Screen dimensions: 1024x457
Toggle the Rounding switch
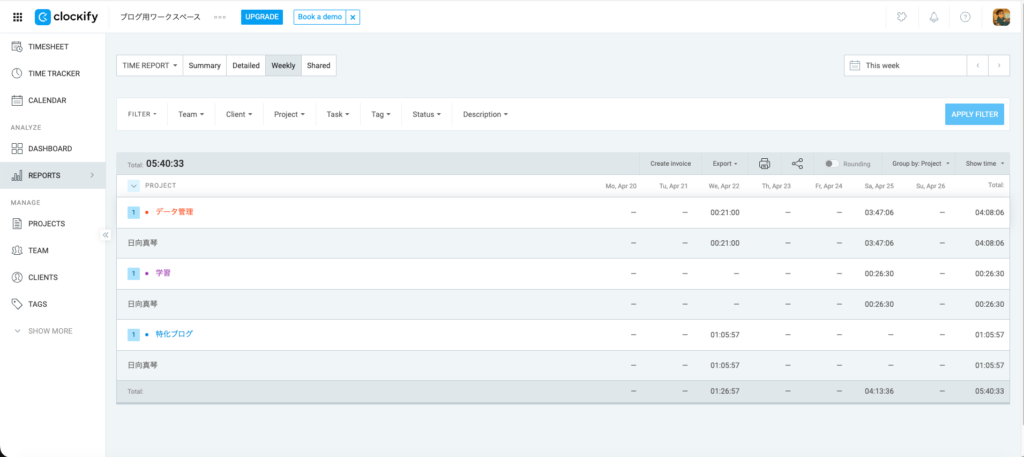click(830, 163)
